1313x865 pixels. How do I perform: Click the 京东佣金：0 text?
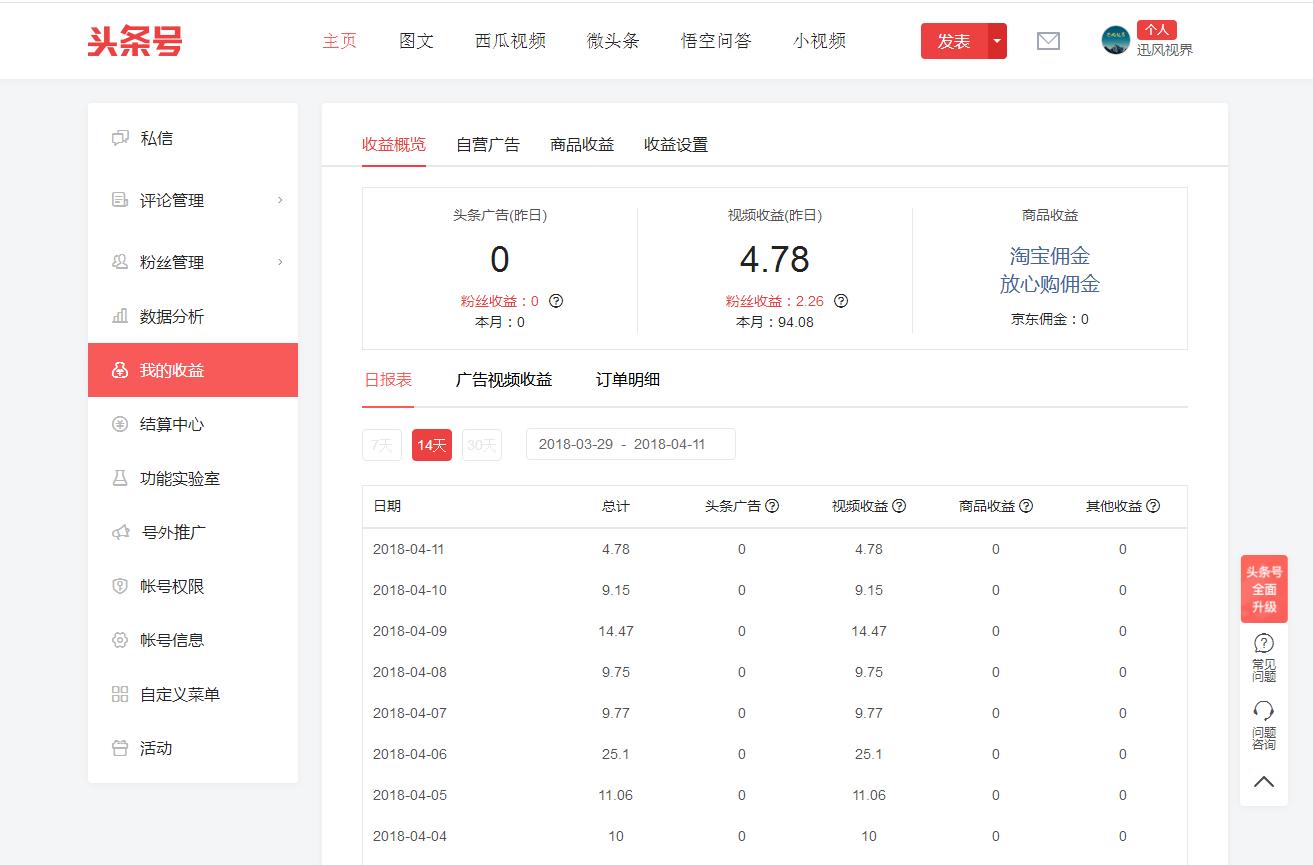pos(1050,320)
